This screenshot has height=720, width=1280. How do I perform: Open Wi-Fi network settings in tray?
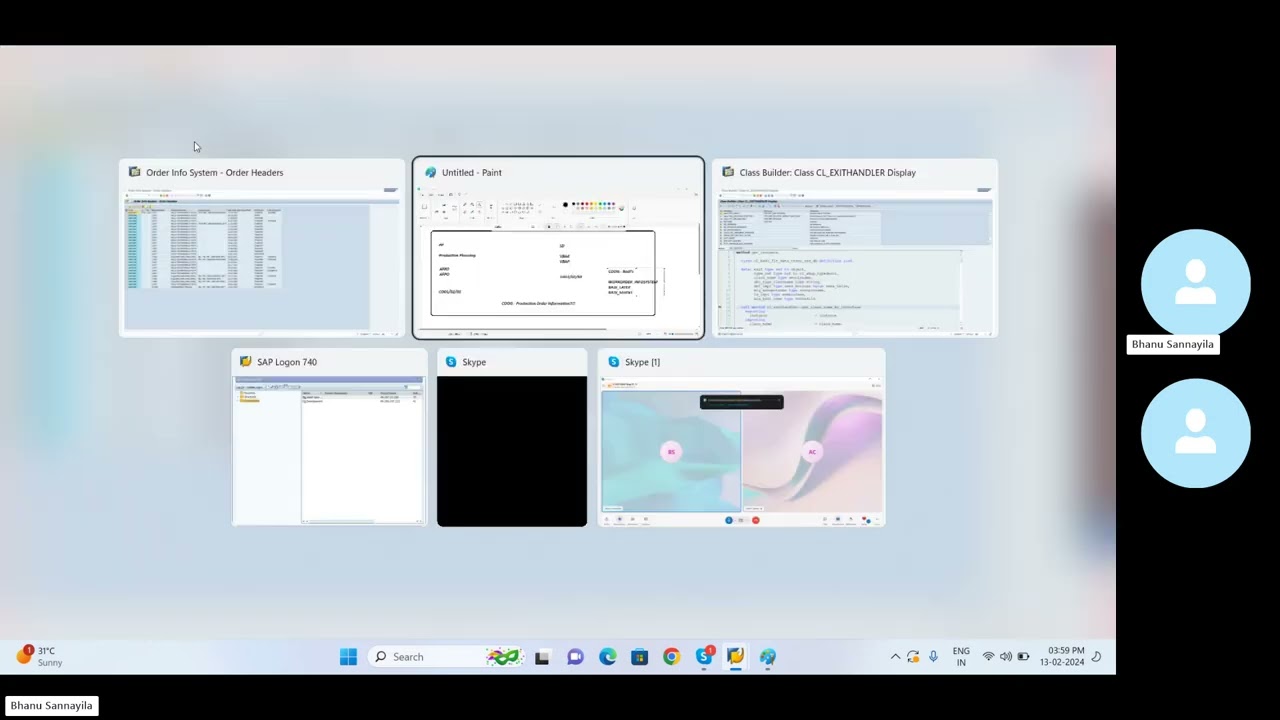(988, 657)
